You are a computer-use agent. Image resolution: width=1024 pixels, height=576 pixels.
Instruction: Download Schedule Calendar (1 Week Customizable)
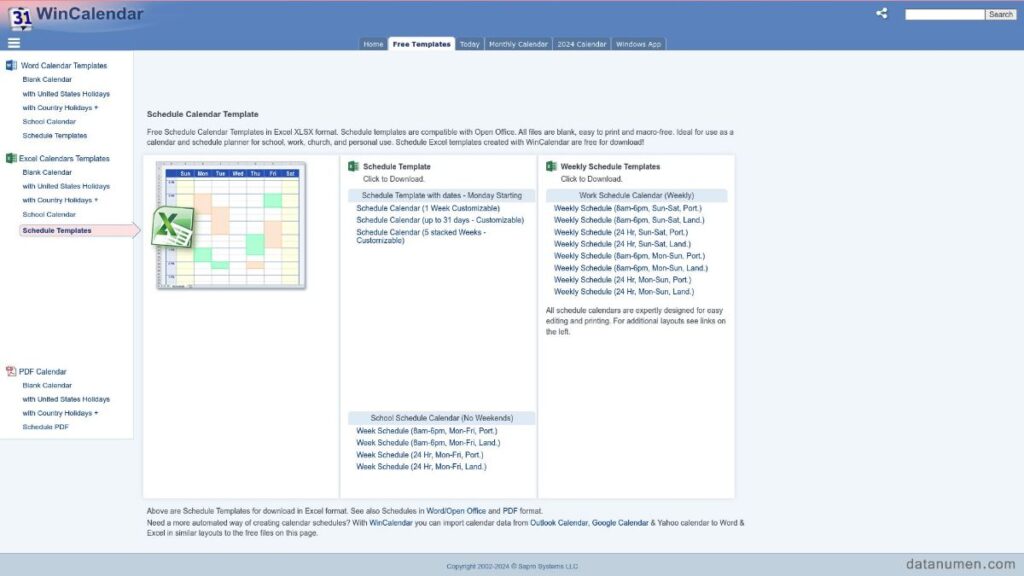pos(428,208)
